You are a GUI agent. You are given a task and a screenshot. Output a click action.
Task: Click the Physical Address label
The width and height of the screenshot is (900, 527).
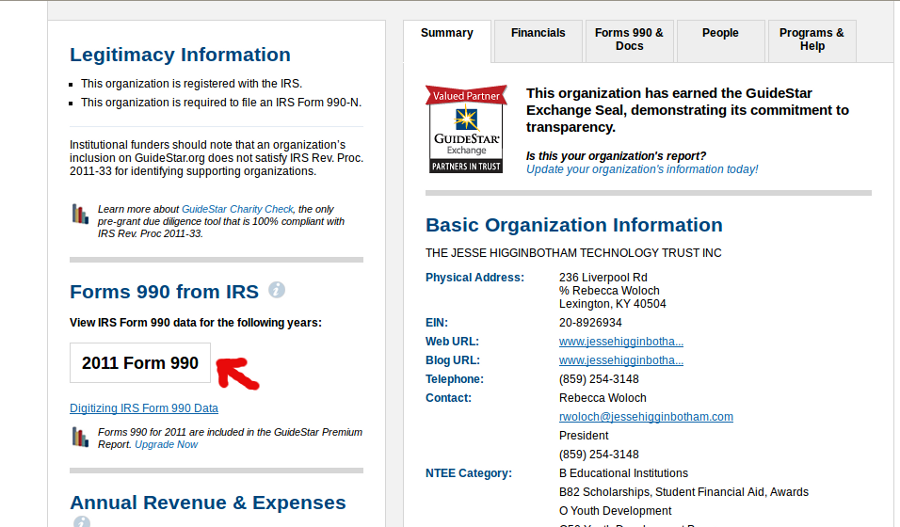(475, 278)
